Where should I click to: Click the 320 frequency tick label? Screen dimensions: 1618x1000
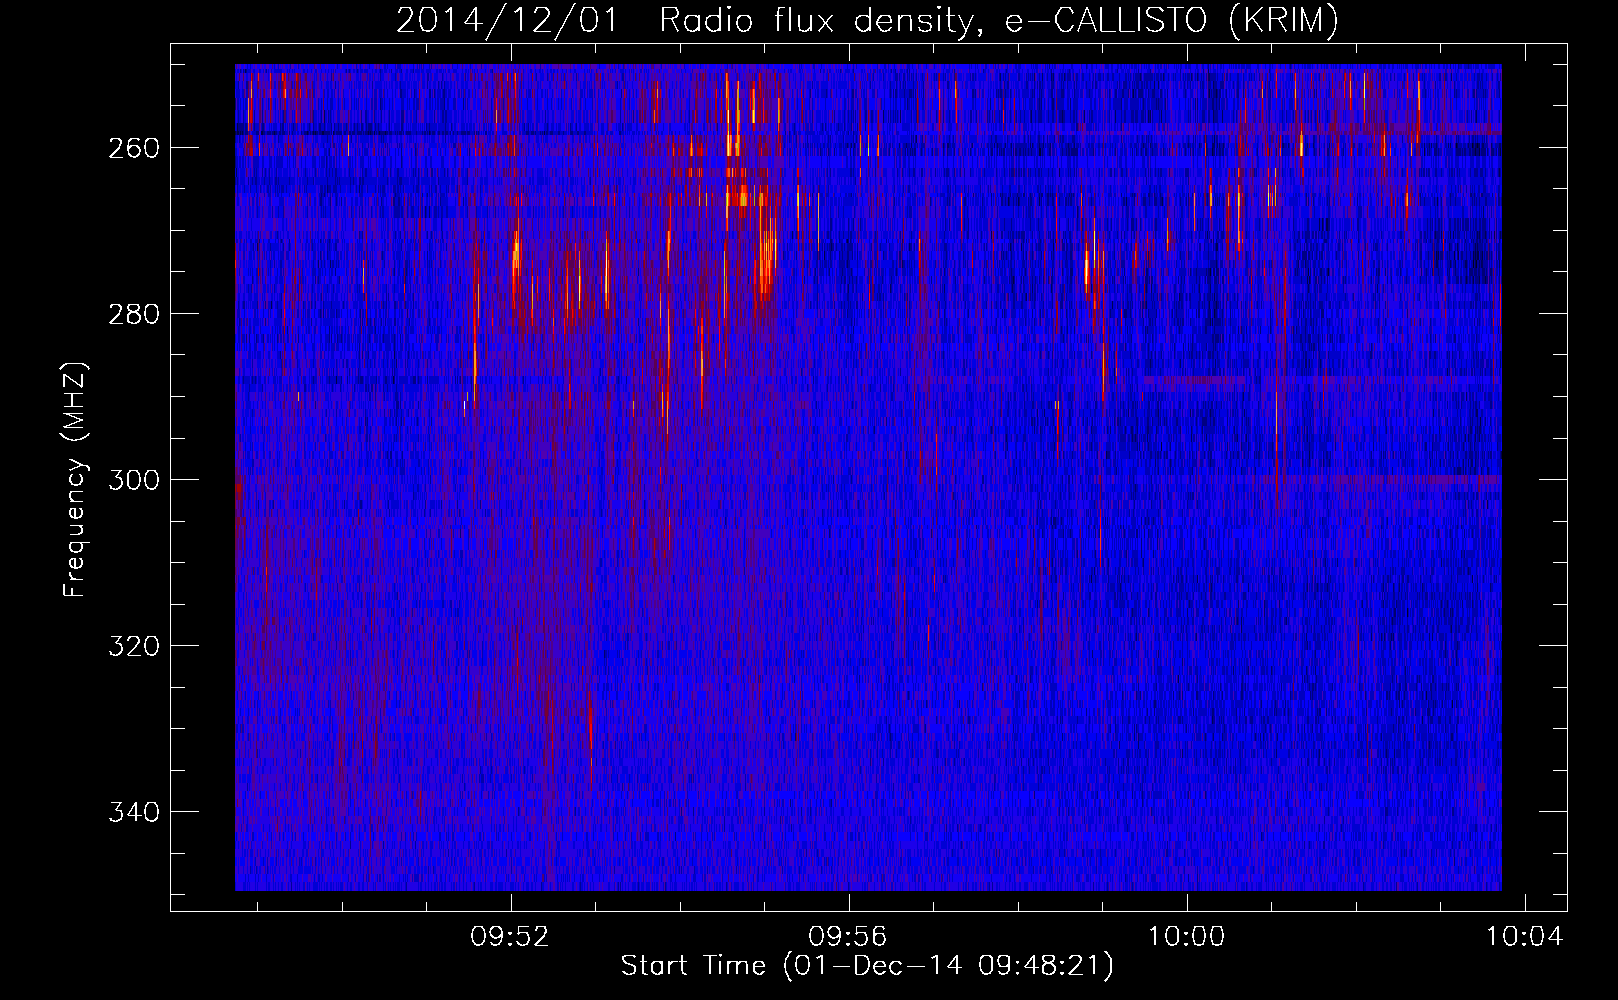pos(132,646)
